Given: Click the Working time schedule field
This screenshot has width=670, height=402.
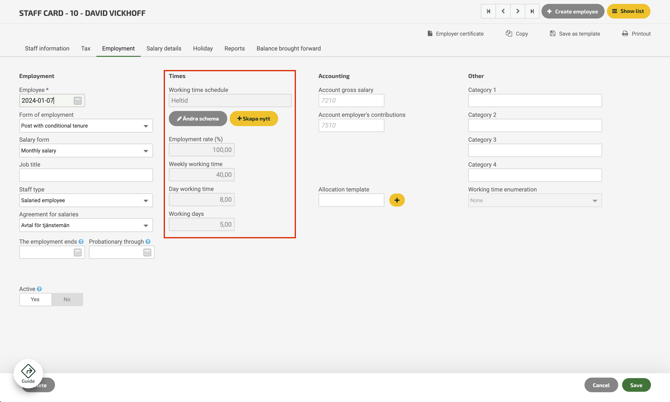Looking at the screenshot, I should coord(230,101).
